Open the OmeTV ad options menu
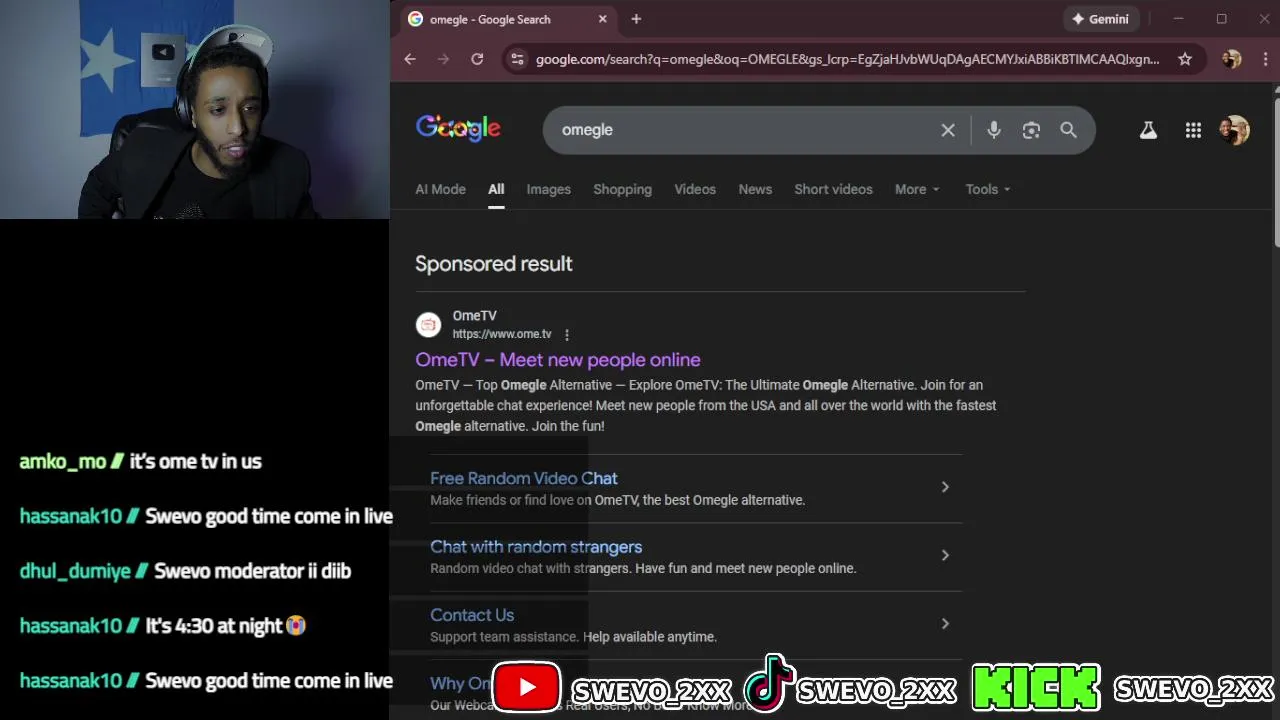The width and height of the screenshot is (1280, 720). point(567,335)
